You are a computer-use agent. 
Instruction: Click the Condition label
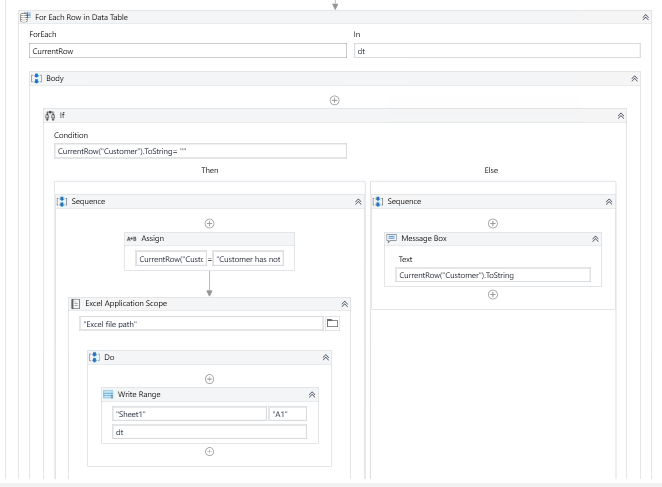tap(71, 135)
